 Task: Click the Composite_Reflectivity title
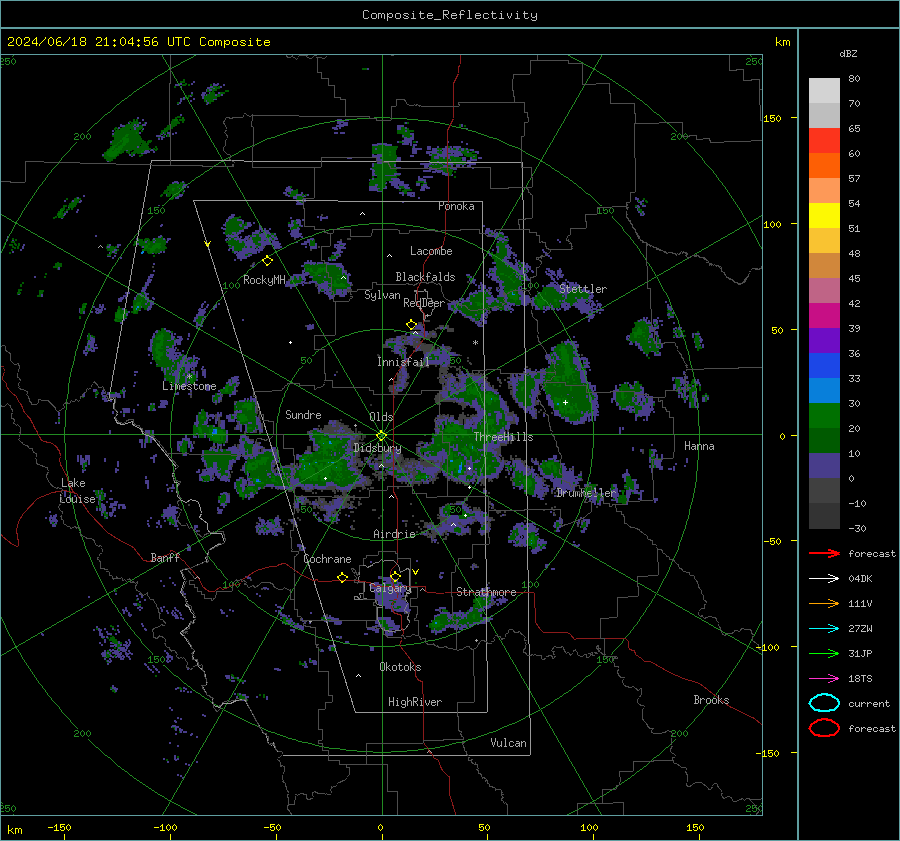click(x=450, y=15)
